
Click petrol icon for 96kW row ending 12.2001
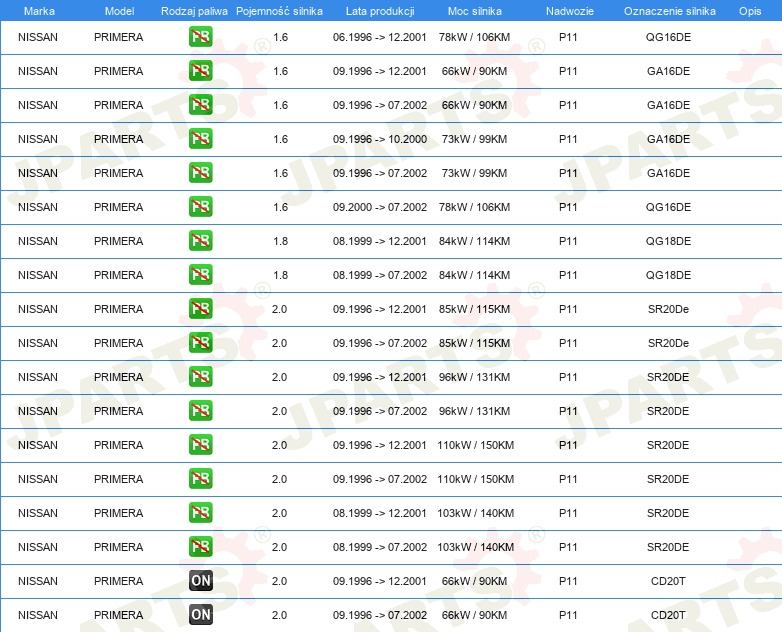click(x=200, y=377)
